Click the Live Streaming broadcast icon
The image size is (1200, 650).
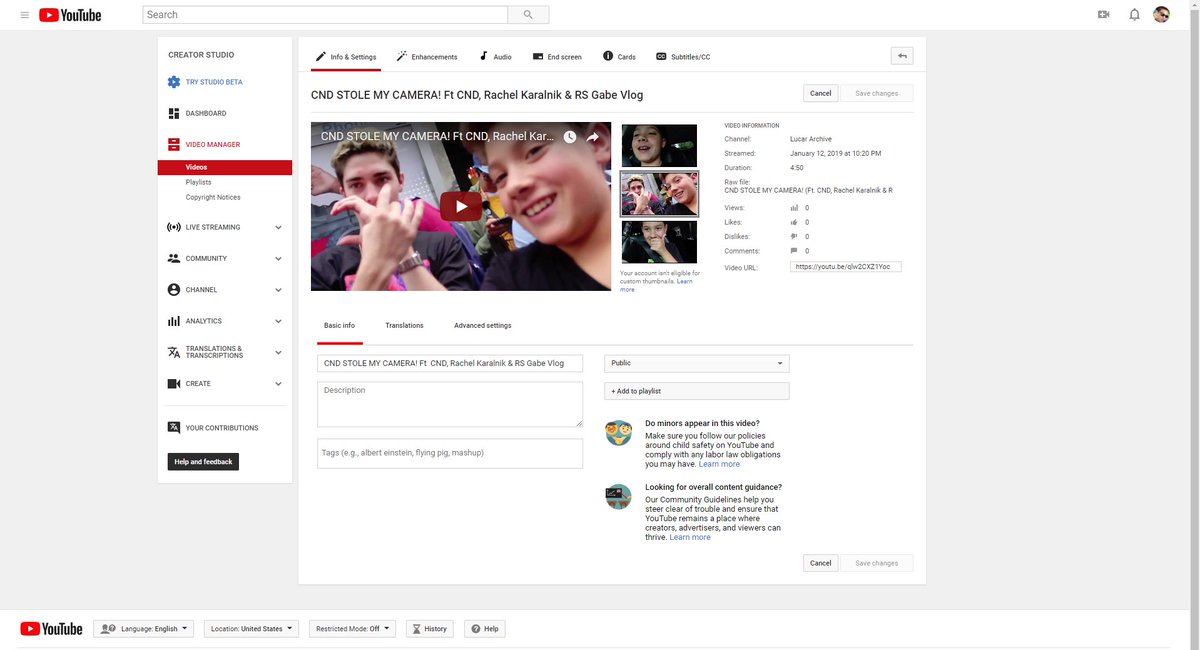[x=174, y=227]
